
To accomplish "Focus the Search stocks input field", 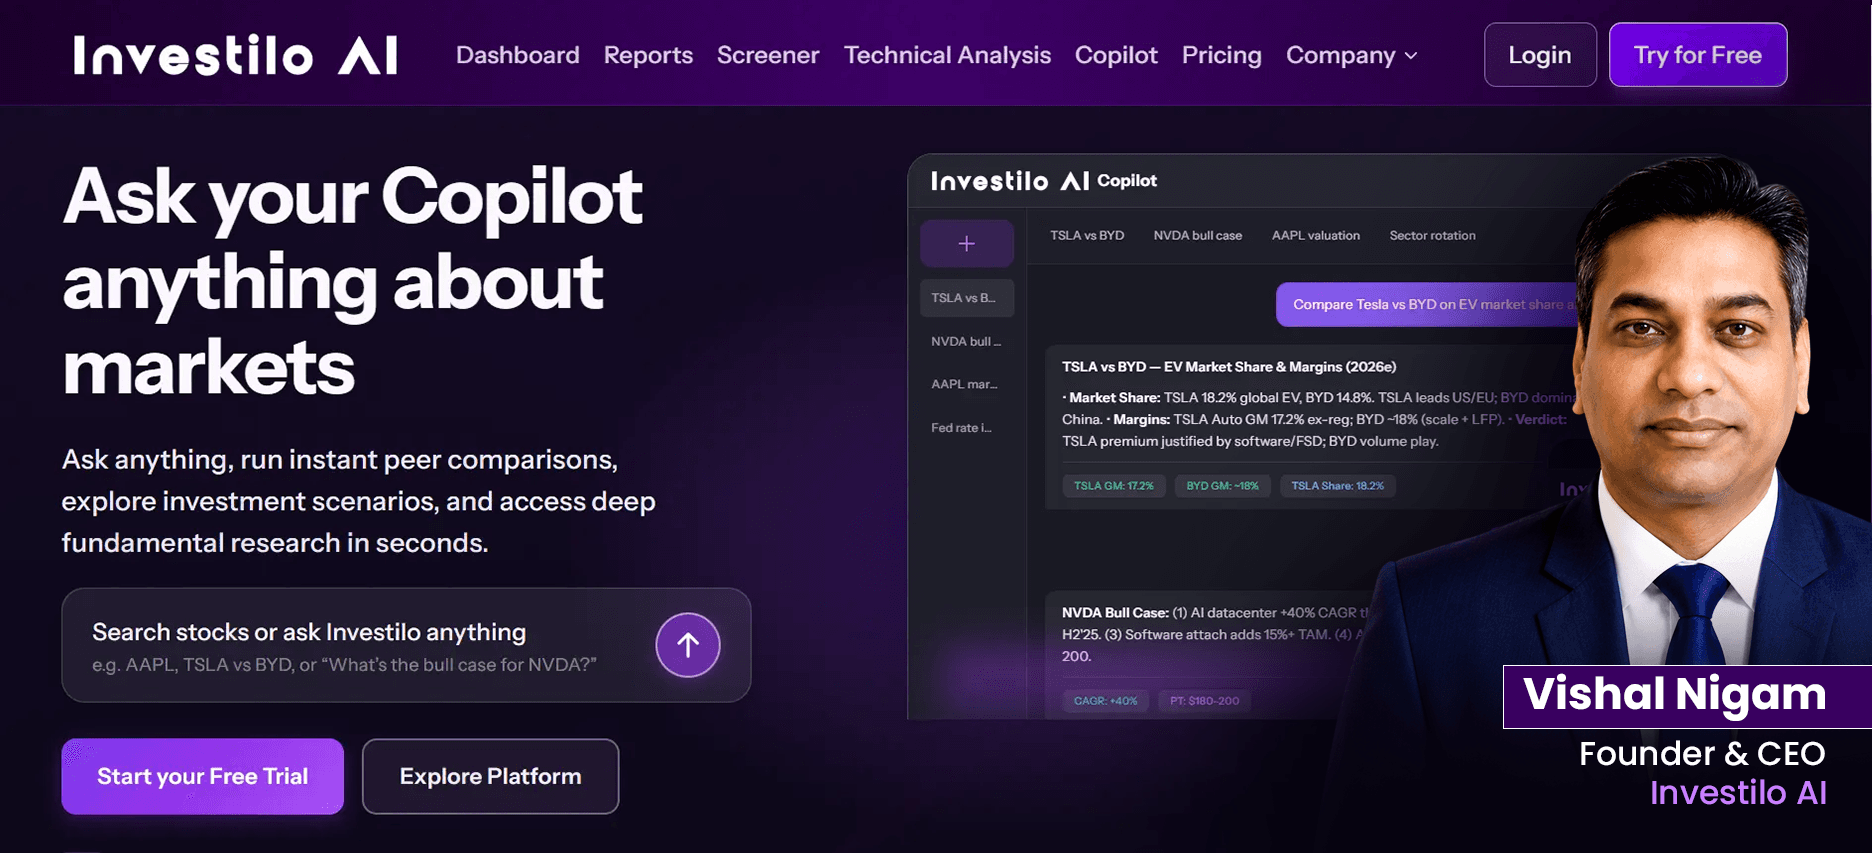I will point(406,645).
